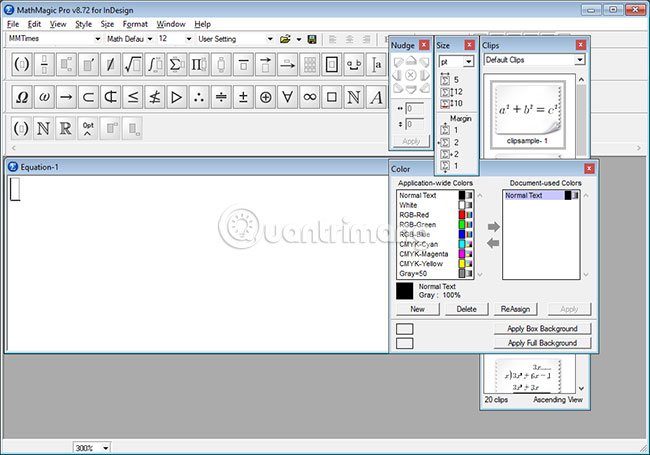Open the Edit menu

click(34, 24)
